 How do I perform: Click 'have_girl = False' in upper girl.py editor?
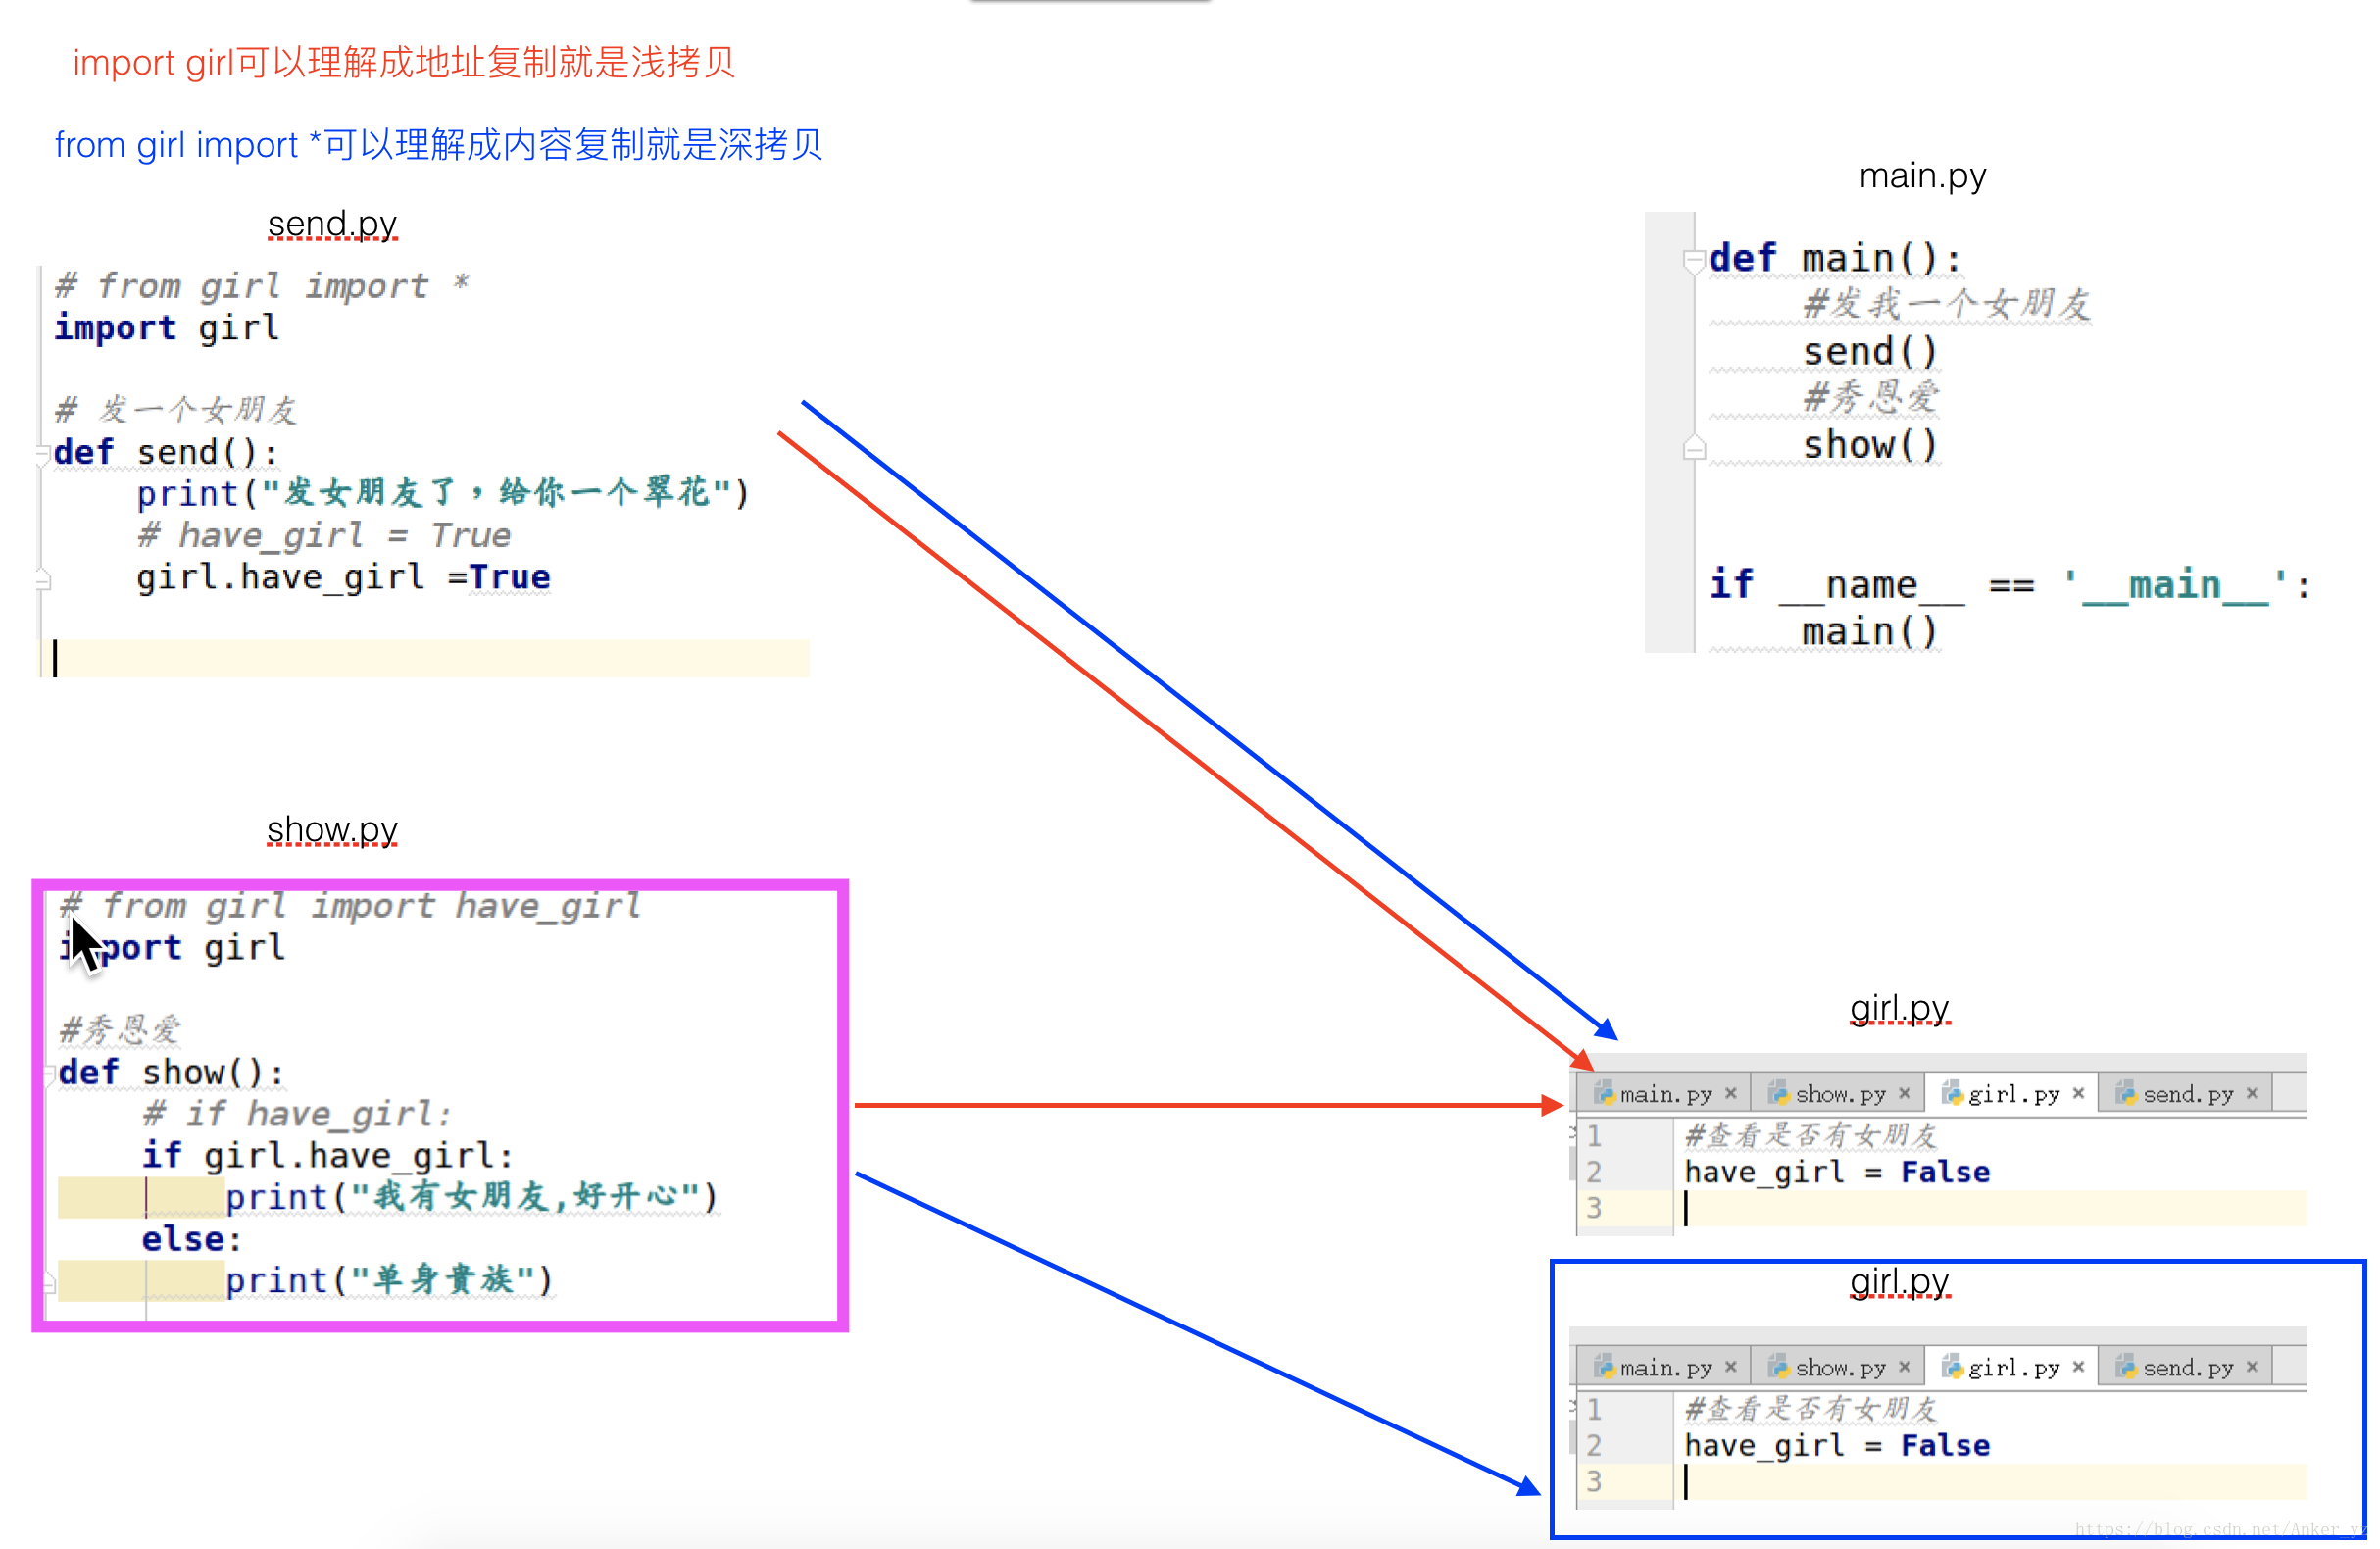tap(1837, 1171)
